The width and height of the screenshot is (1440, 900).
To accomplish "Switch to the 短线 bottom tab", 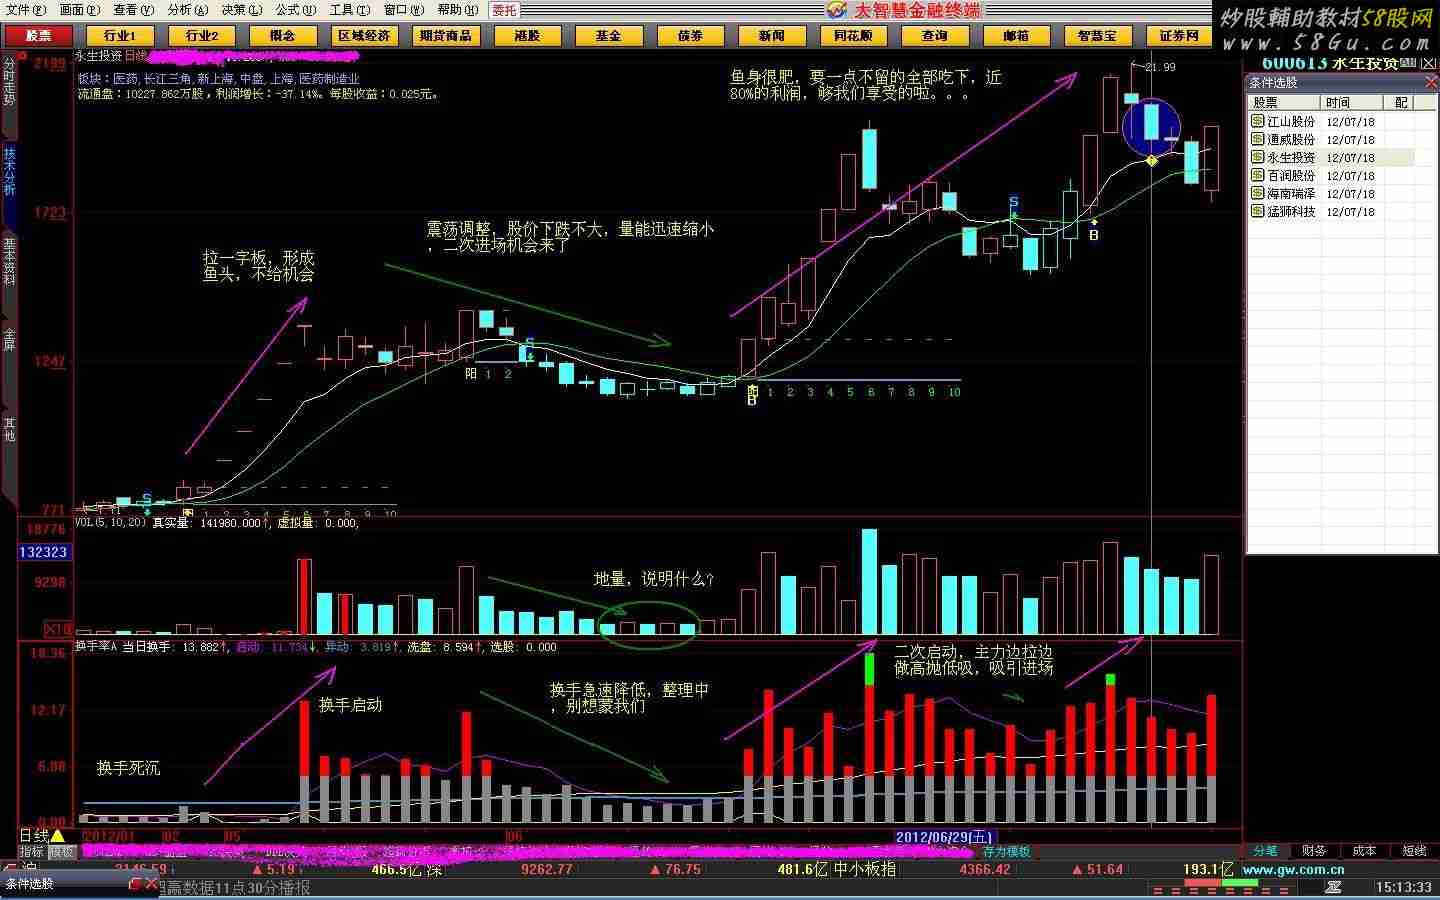I will pyautogui.click(x=1414, y=851).
